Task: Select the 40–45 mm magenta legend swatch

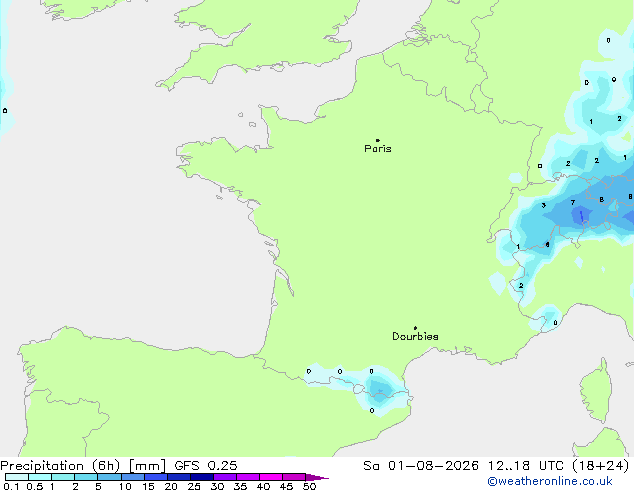Action: [x=271, y=477]
